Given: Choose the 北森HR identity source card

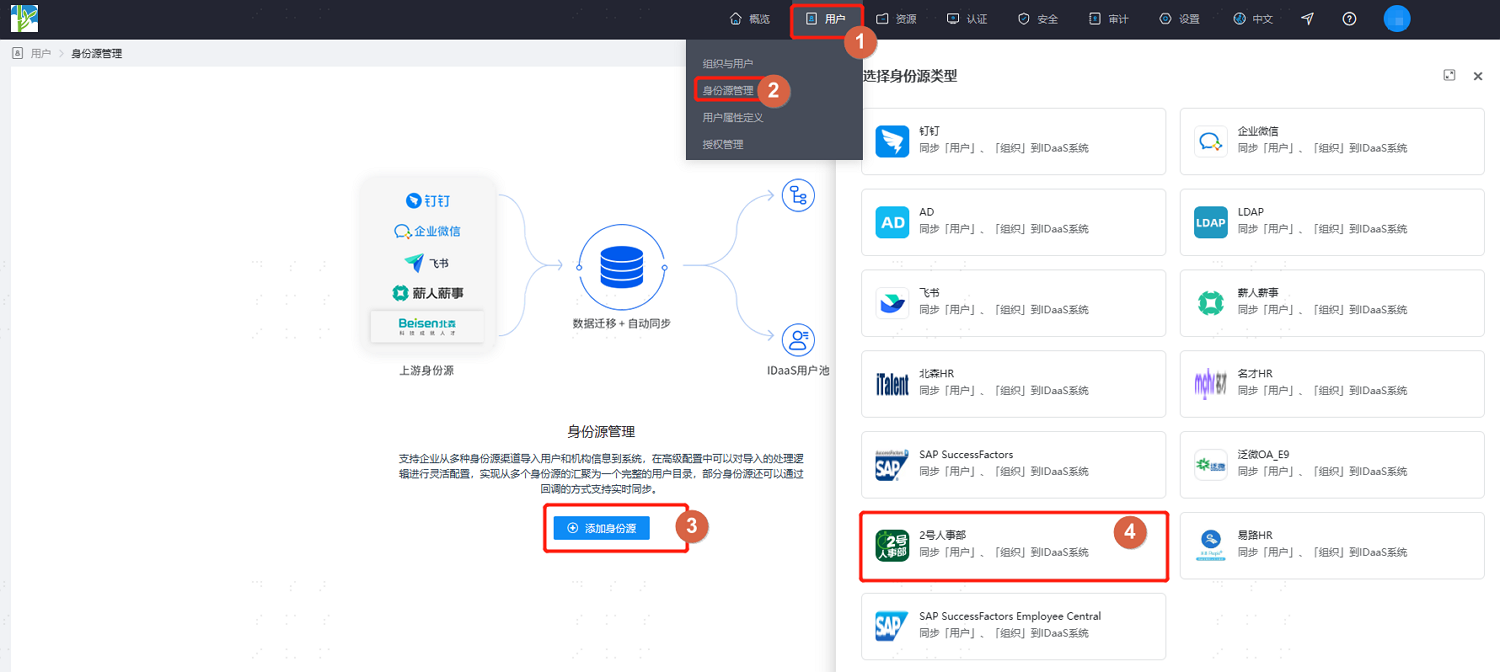Looking at the screenshot, I should (x=1013, y=384).
